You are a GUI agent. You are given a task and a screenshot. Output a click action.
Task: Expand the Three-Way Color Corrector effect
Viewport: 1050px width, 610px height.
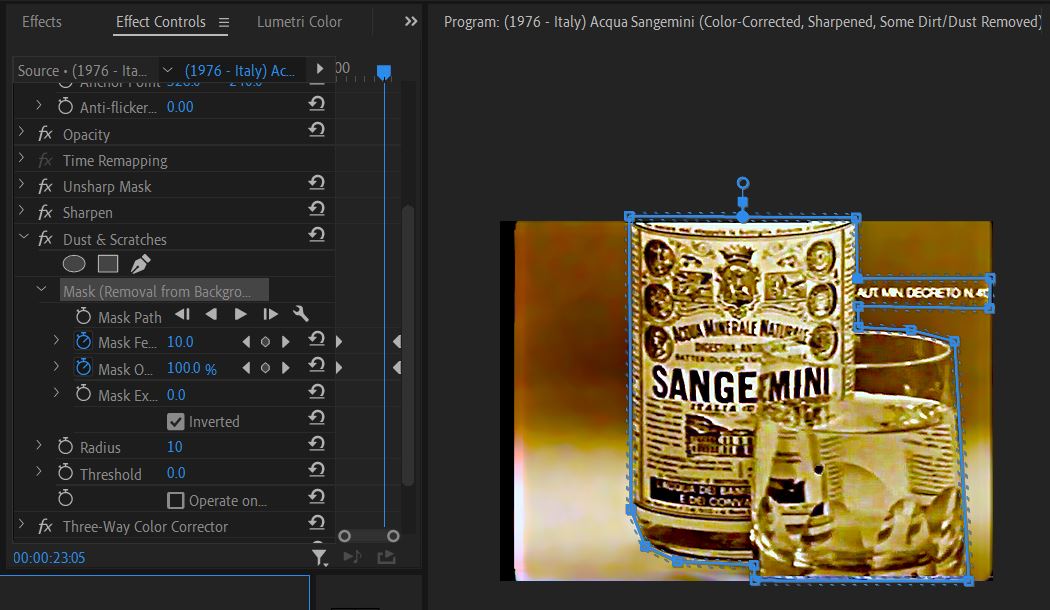21,524
